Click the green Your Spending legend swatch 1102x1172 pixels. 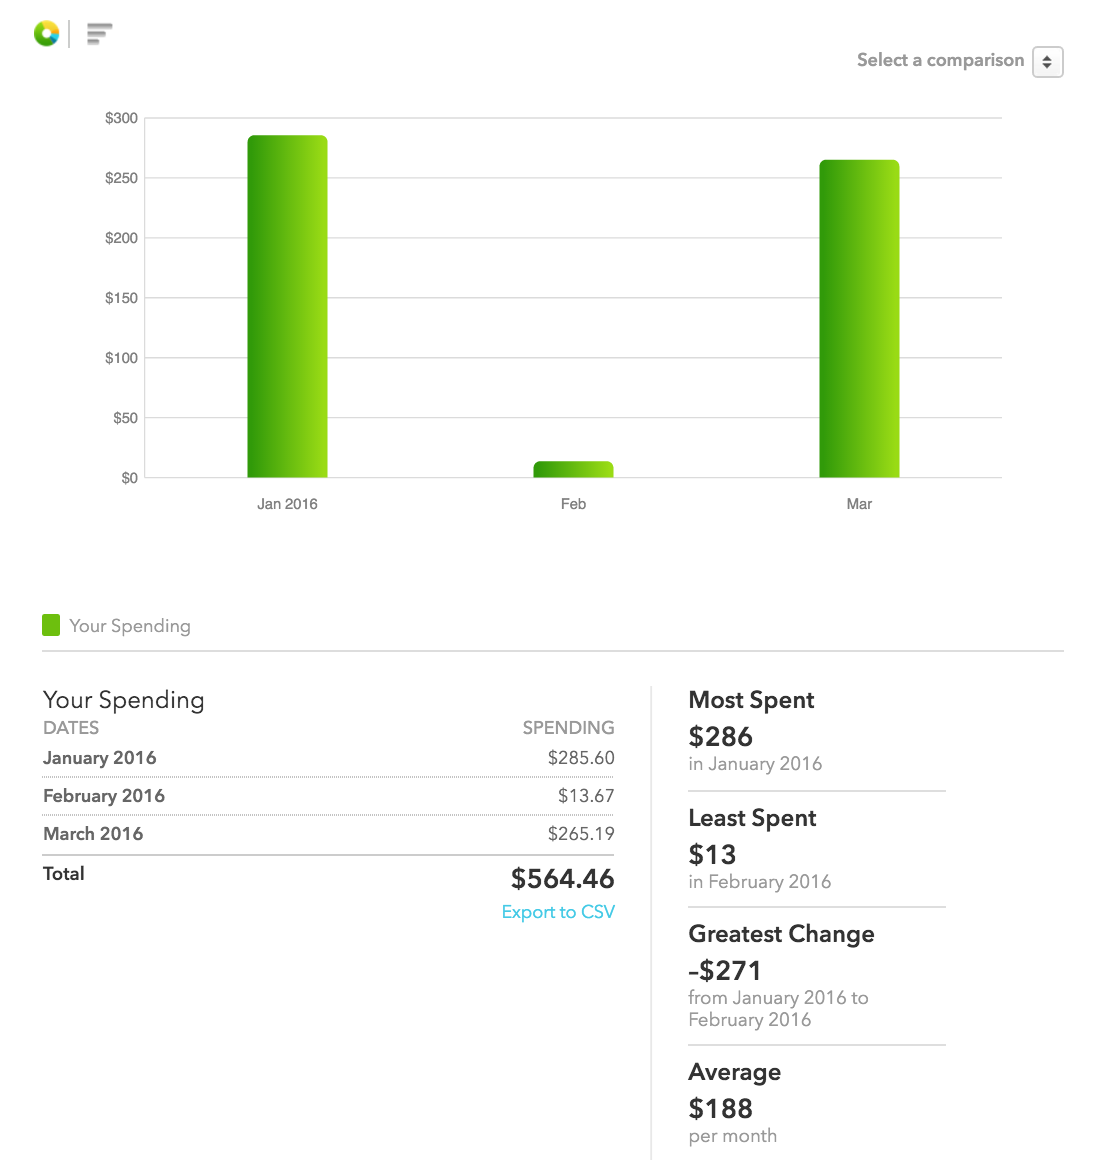tap(51, 625)
